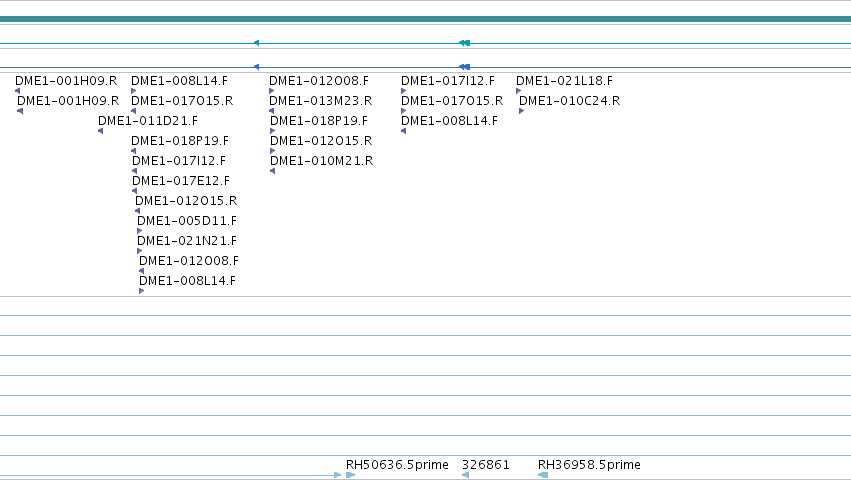The height and width of the screenshot is (480, 851).
Task: Click the DME1-010C24.R feature label
Action: [x=569, y=100]
